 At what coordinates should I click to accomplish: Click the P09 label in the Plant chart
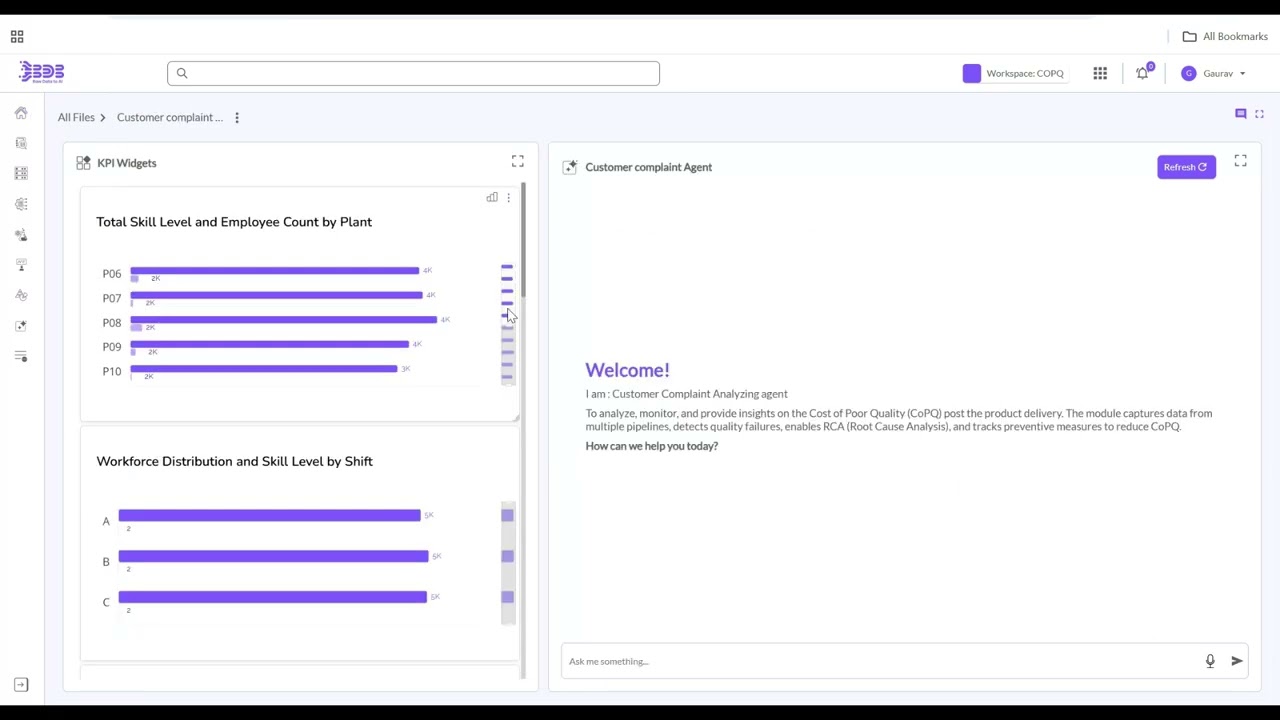point(111,347)
